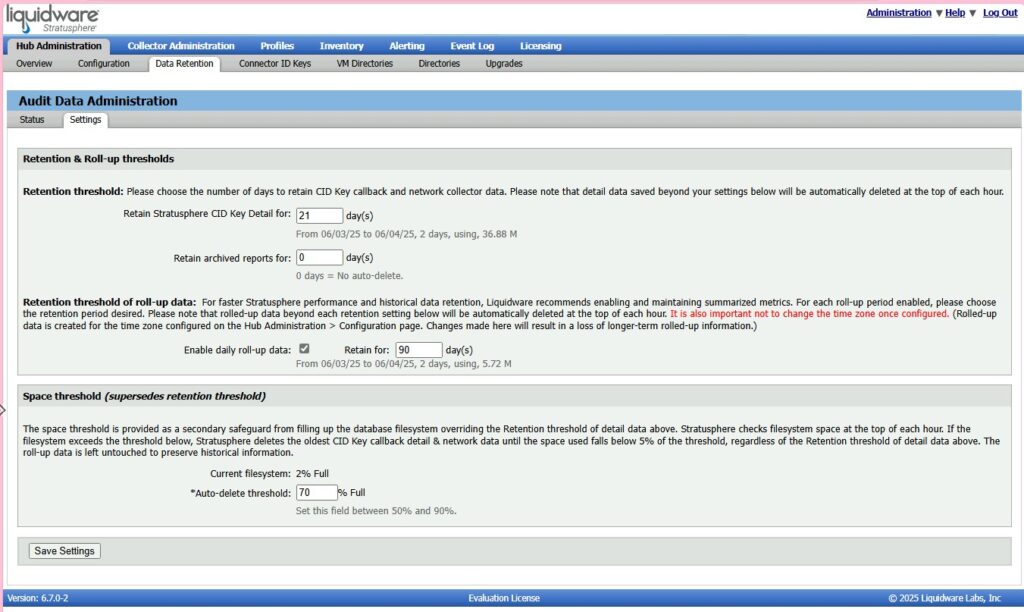Open the VM Directories sub-tab
The height and width of the screenshot is (612, 1024).
click(364, 63)
